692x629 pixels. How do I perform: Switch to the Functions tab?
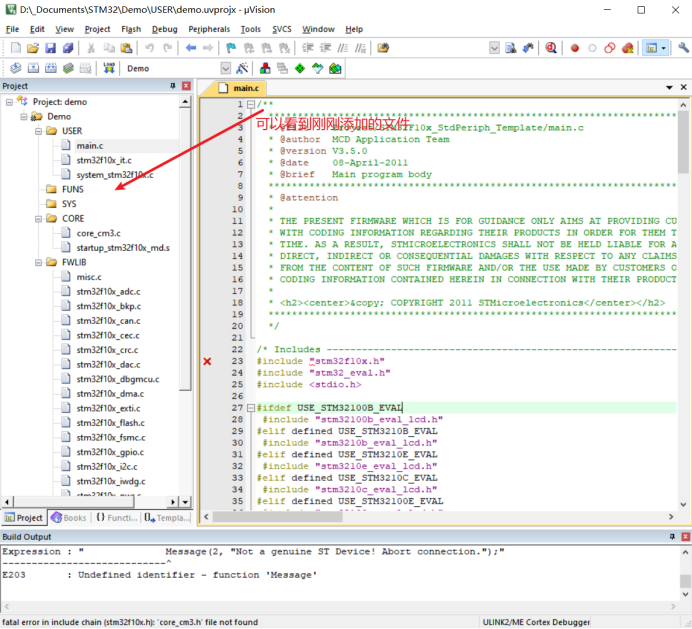117,517
